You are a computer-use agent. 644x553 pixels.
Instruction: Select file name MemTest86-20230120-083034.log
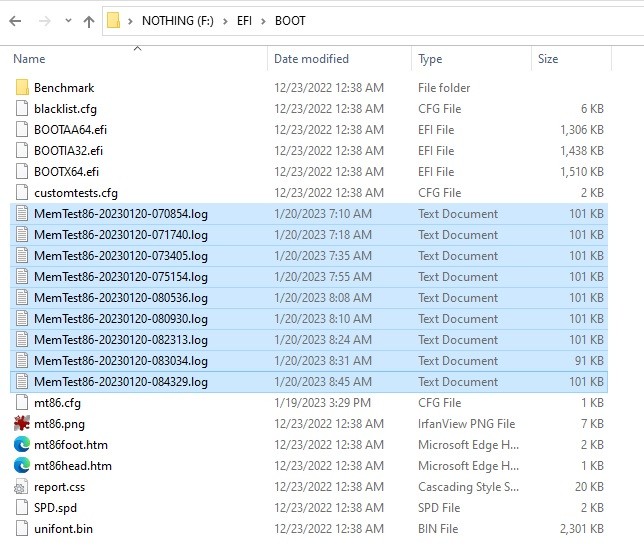click(x=121, y=361)
